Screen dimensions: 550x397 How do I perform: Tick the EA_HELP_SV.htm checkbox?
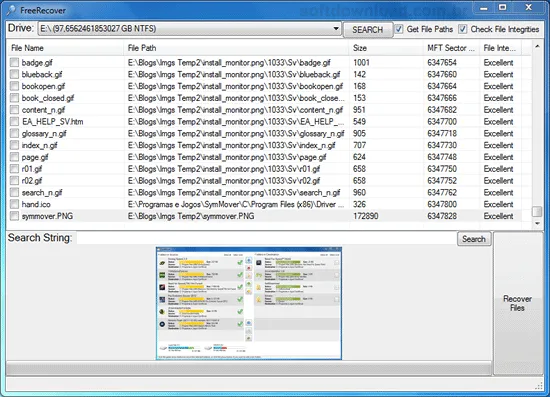point(14,121)
